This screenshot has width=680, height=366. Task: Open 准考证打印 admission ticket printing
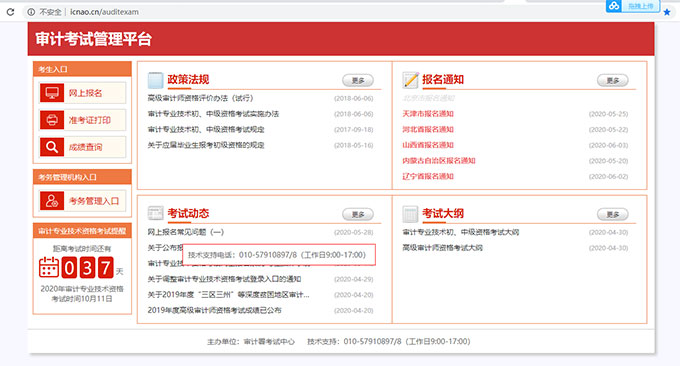coord(82,120)
